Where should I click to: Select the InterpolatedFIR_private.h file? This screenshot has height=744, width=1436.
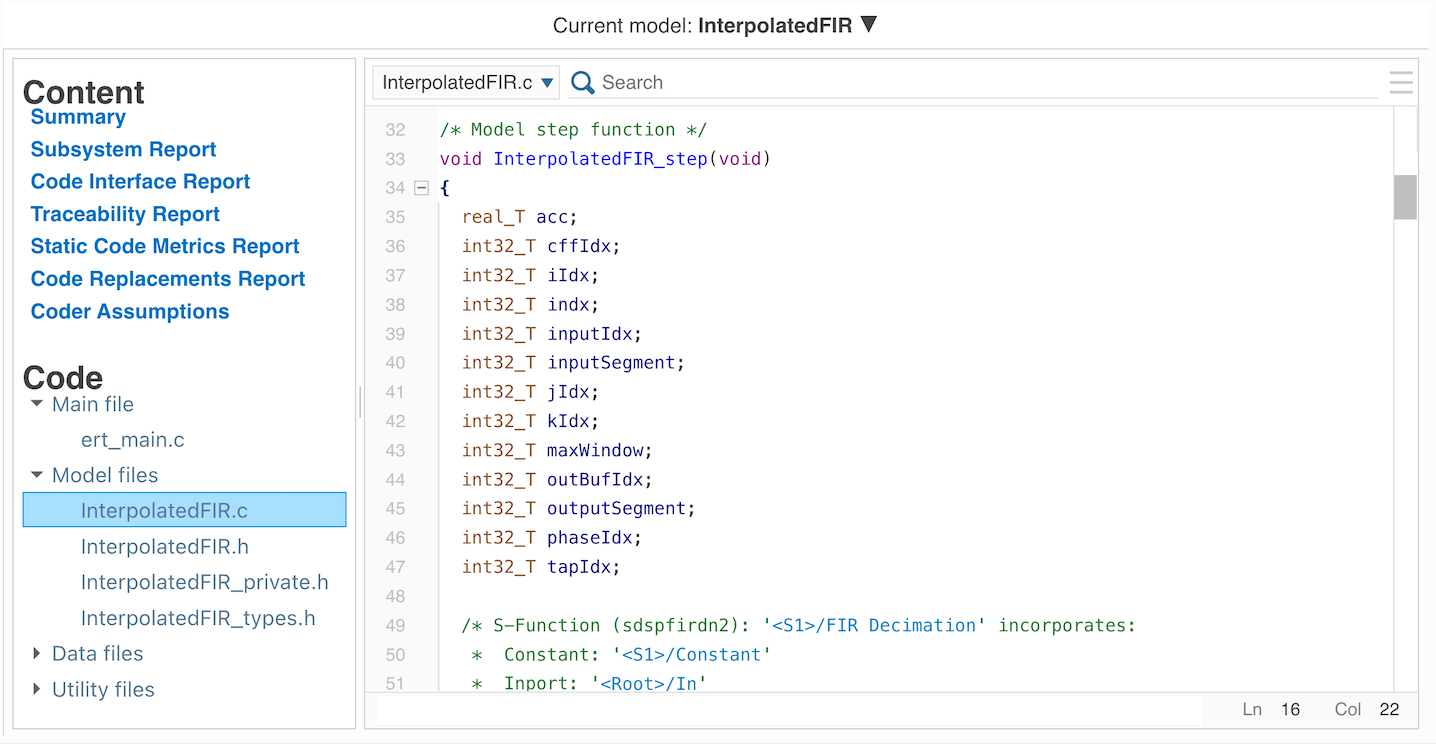[x=204, y=582]
